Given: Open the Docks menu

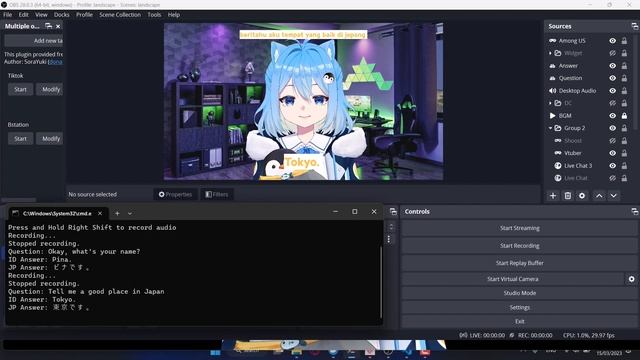Looking at the screenshot, I should point(62,15).
